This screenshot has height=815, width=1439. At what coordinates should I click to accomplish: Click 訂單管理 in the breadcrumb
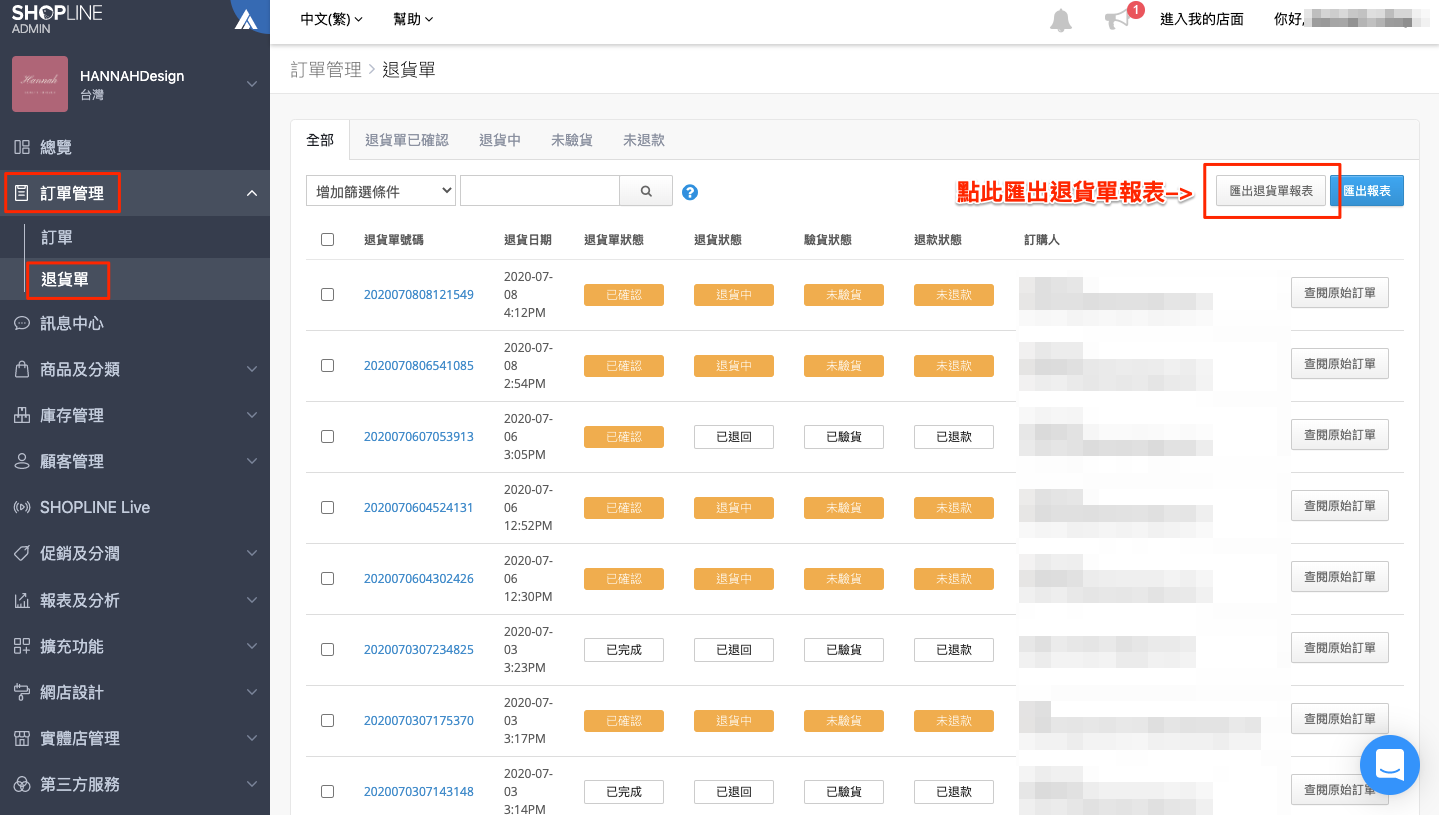click(x=326, y=70)
